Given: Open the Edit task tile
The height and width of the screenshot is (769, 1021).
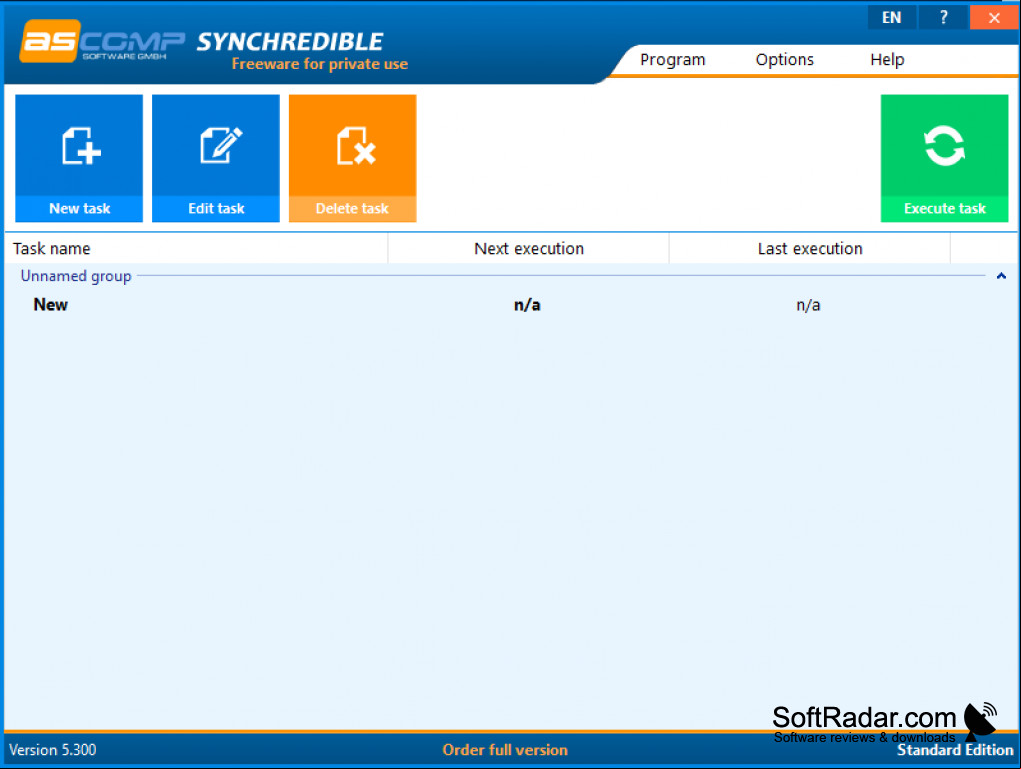Looking at the screenshot, I should point(216,158).
